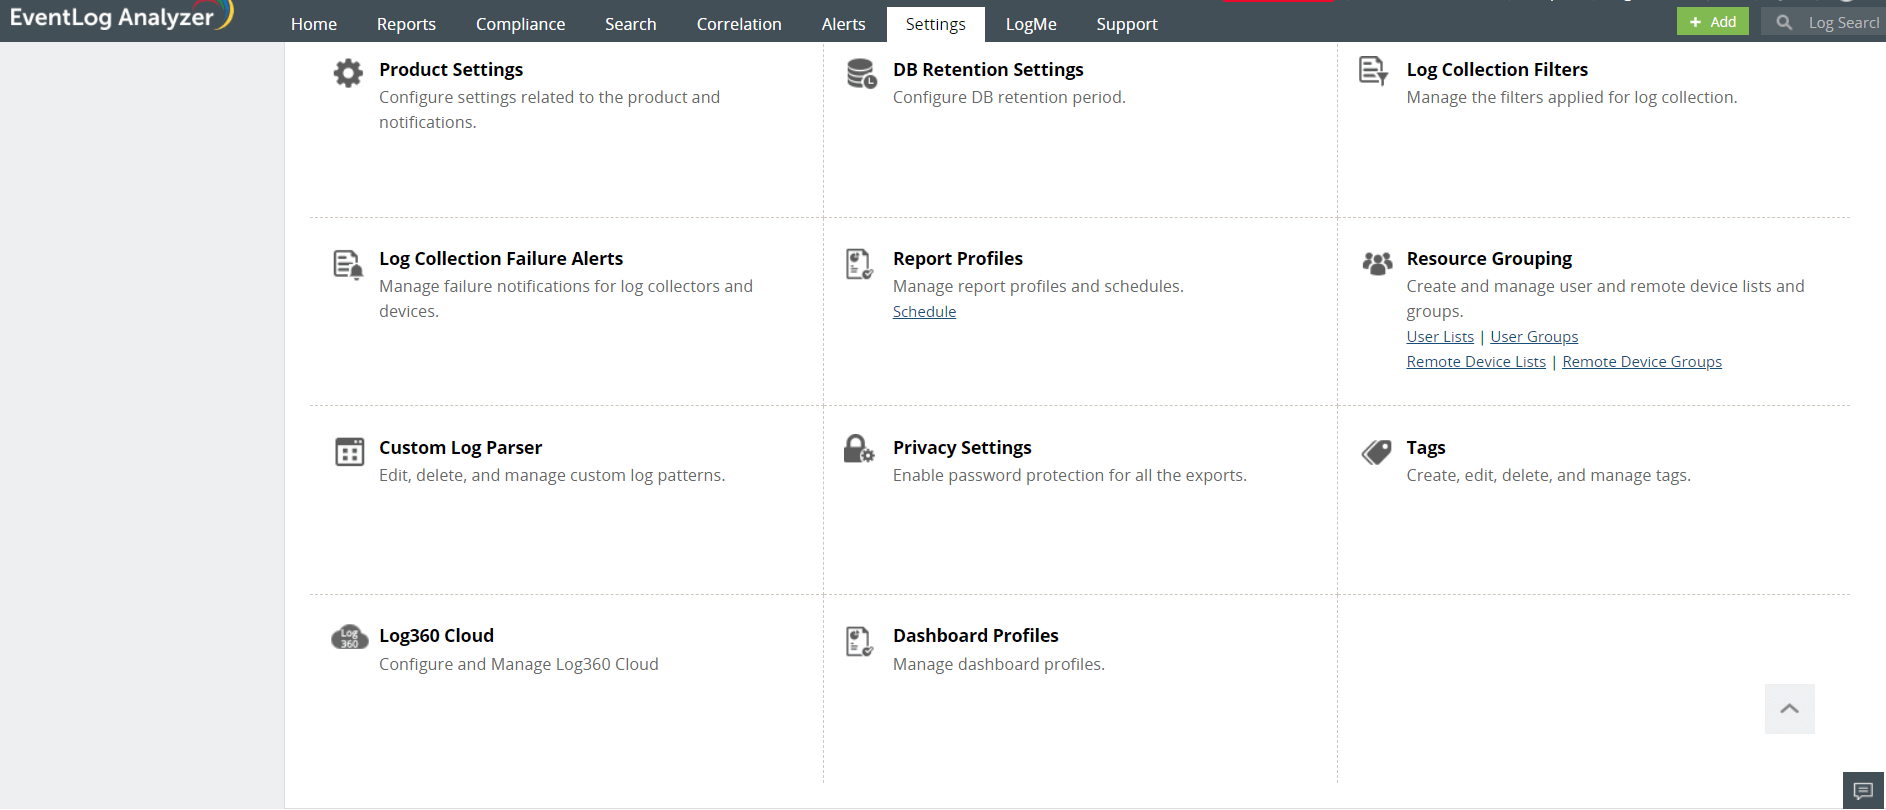Click the Resource Grouping people icon

pos(1377,263)
